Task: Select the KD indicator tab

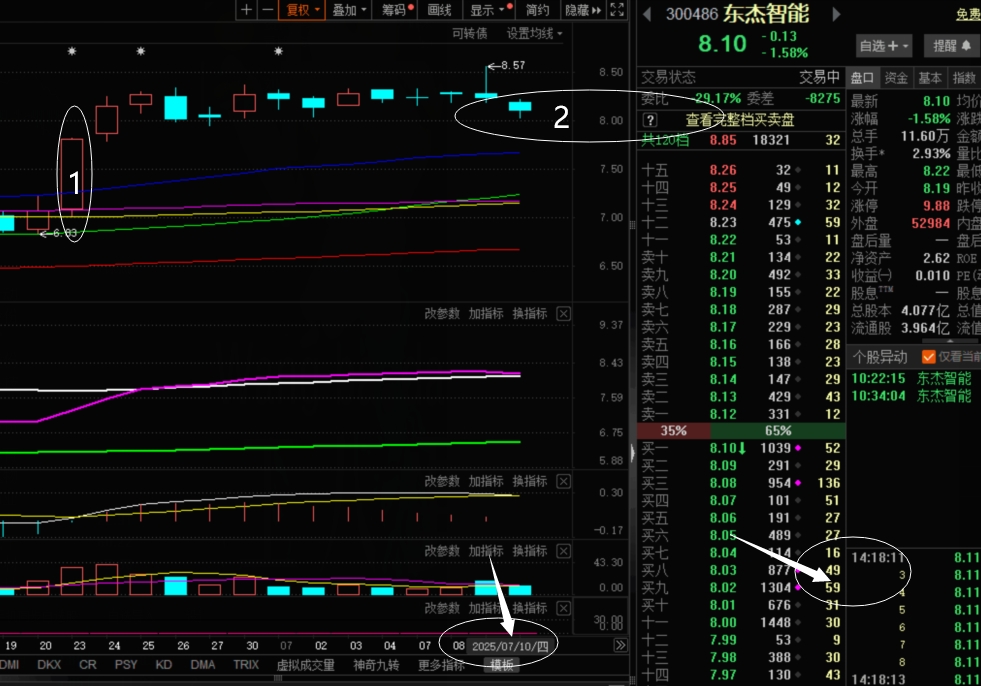Action: point(164,665)
